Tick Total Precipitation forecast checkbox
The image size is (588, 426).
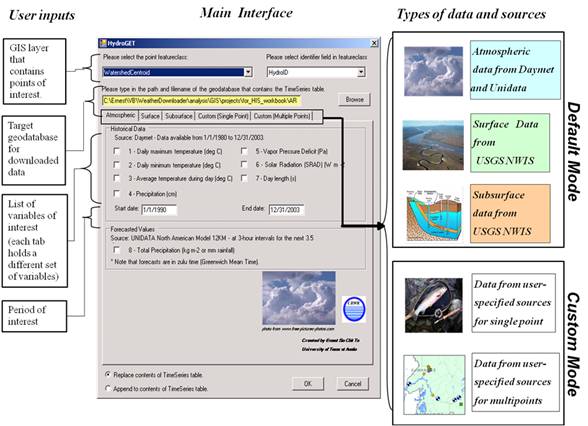117,250
